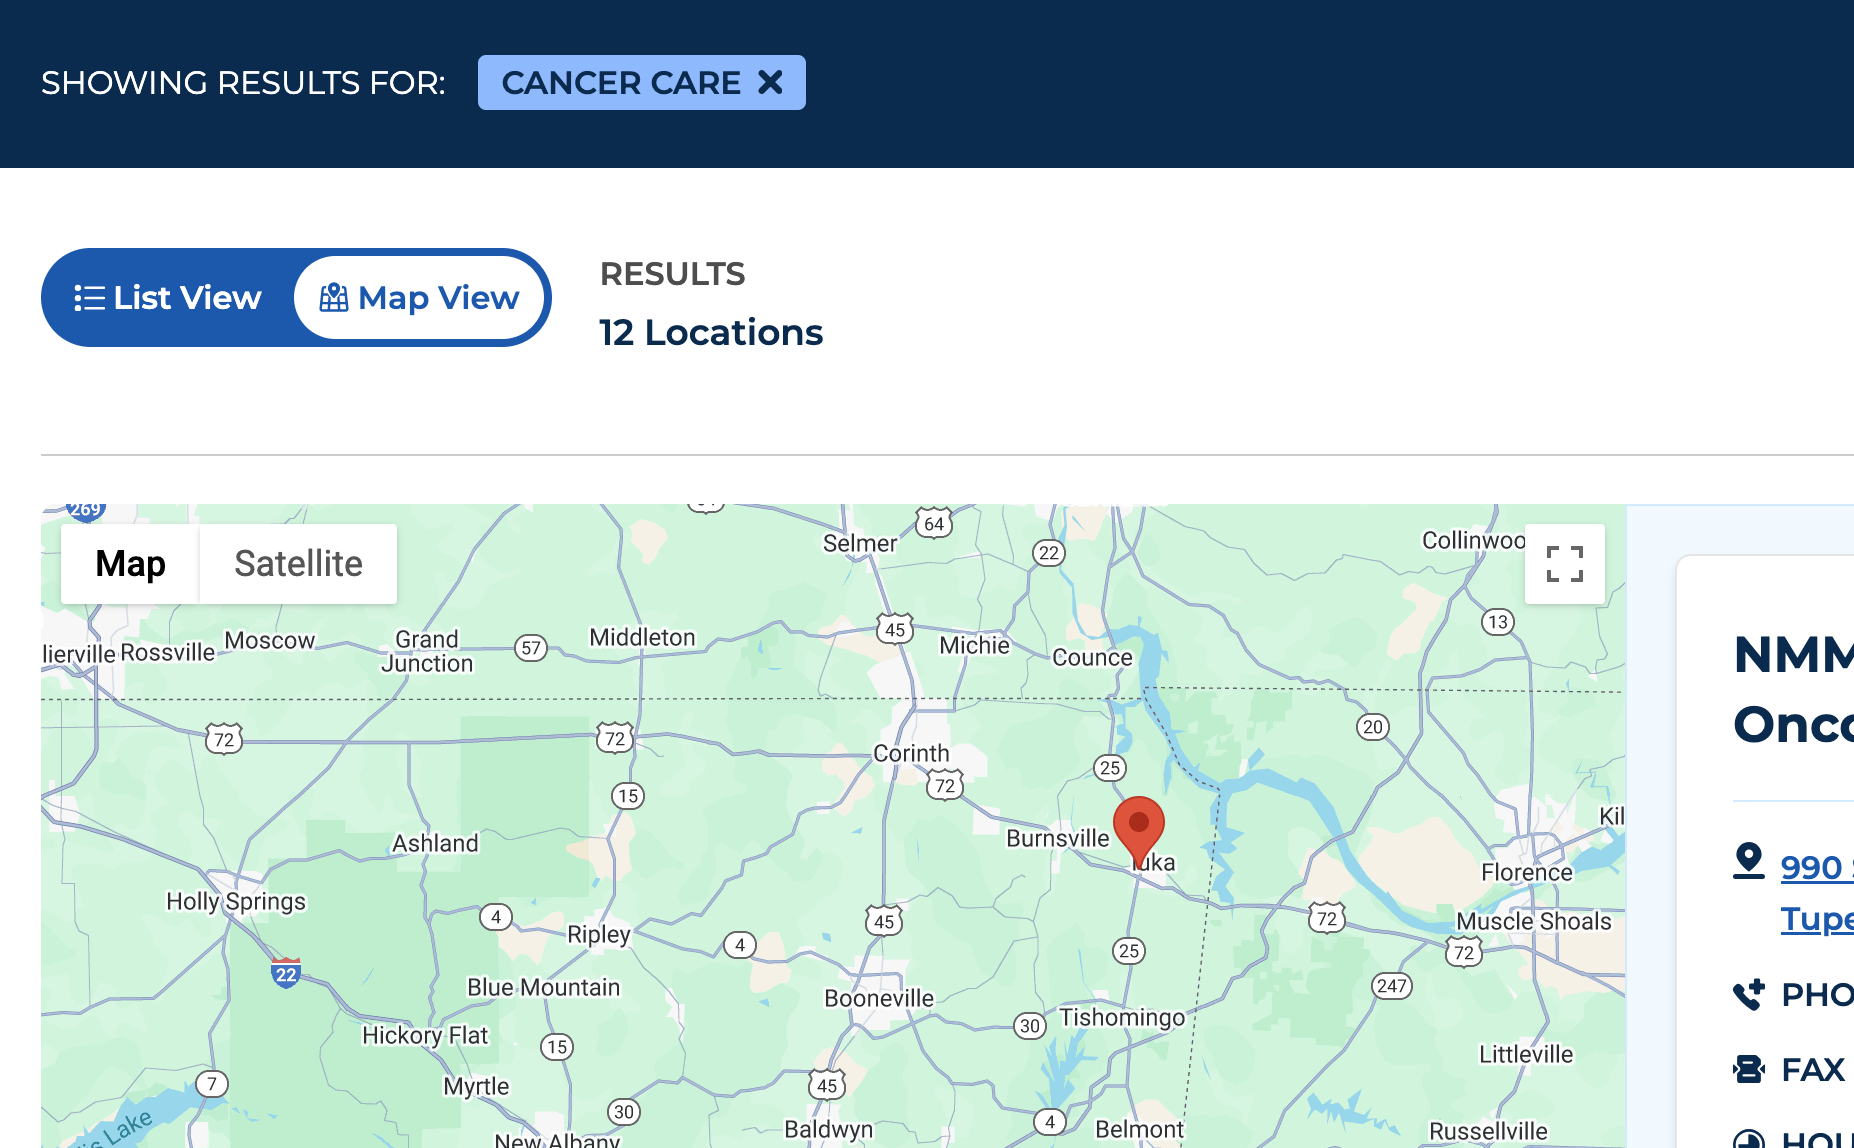Select the Map layer tab

click(130, 564)
